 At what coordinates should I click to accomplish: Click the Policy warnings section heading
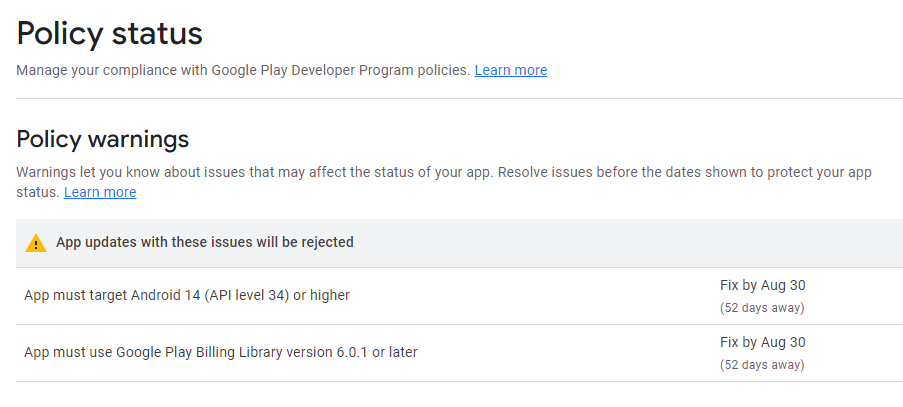[103, 139]
